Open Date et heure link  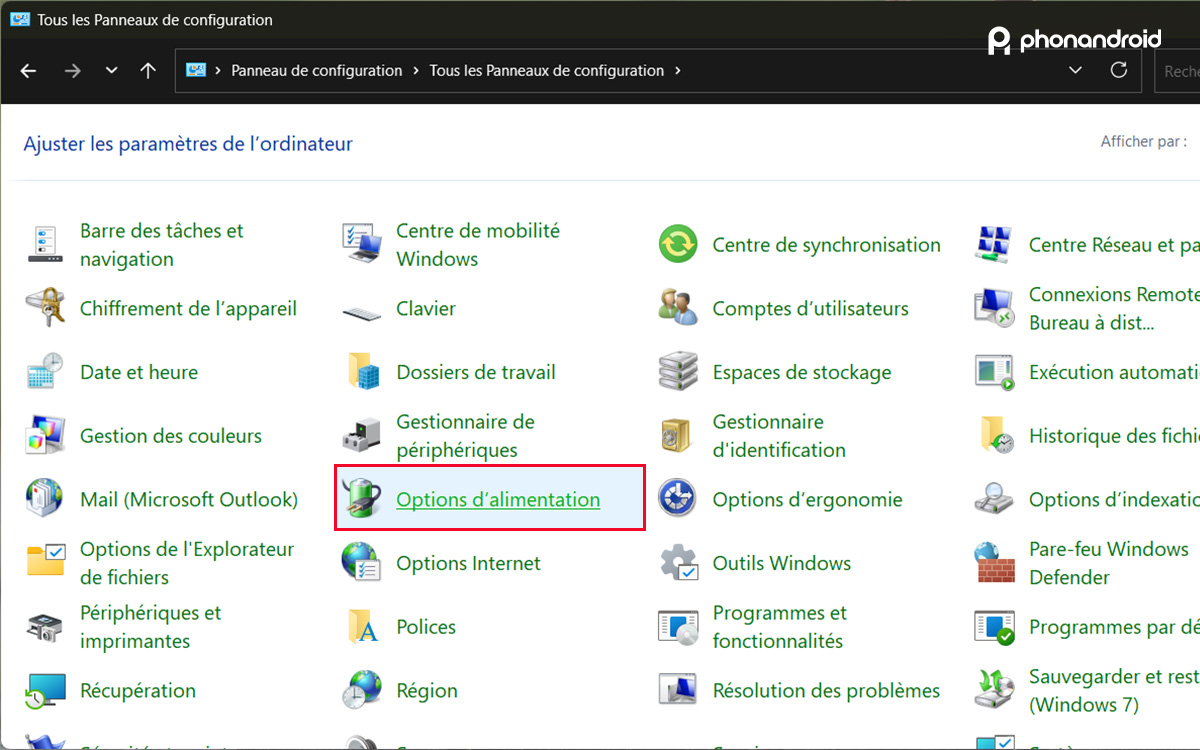139,372
